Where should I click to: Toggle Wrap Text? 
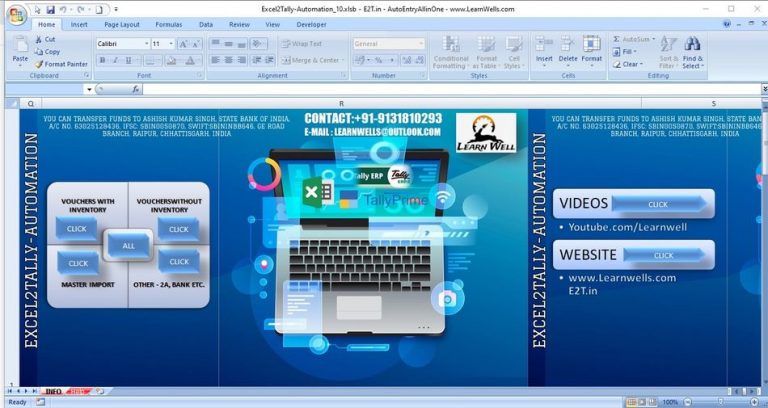302,44
